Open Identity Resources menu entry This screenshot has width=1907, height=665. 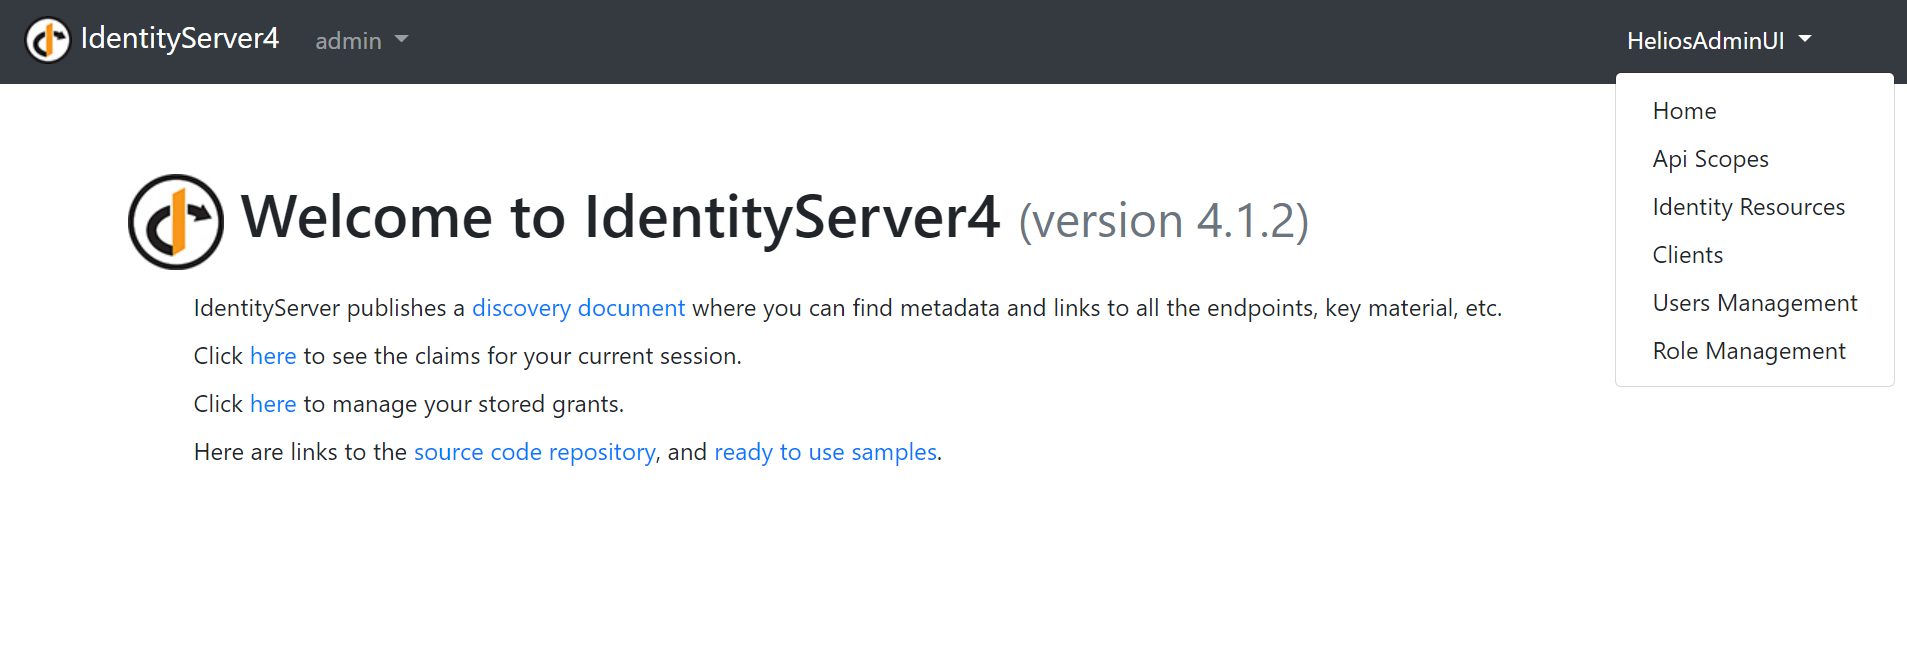click(x=1755, y=207)
